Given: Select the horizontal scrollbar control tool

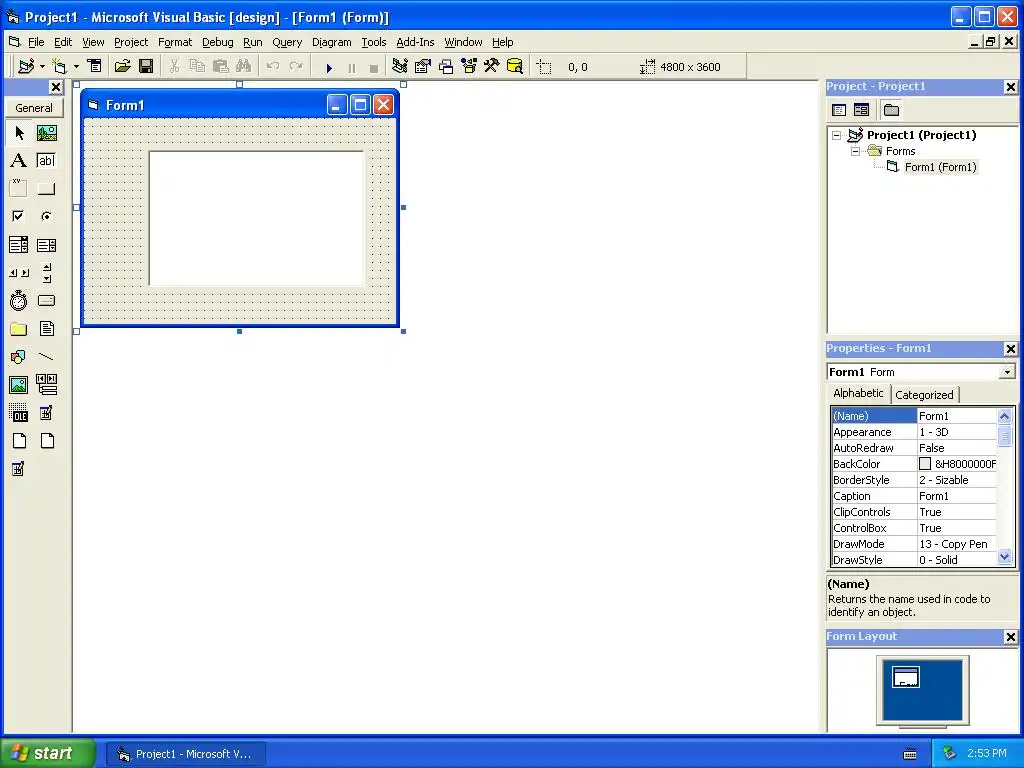Looking at the screenshot, I should 19,273.
